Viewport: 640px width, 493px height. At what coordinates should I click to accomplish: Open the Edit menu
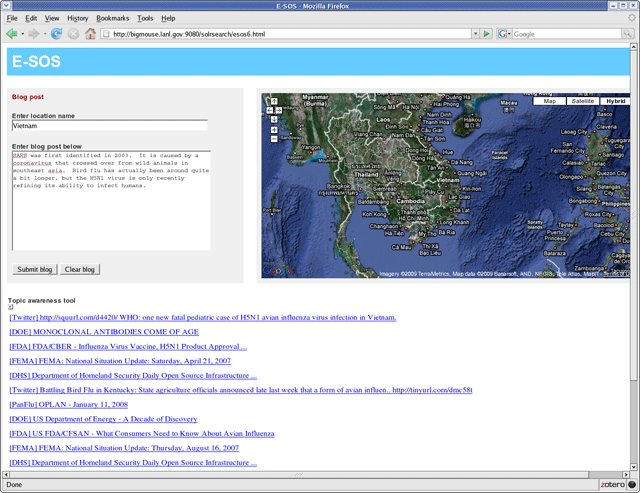(x=31, y=18)
